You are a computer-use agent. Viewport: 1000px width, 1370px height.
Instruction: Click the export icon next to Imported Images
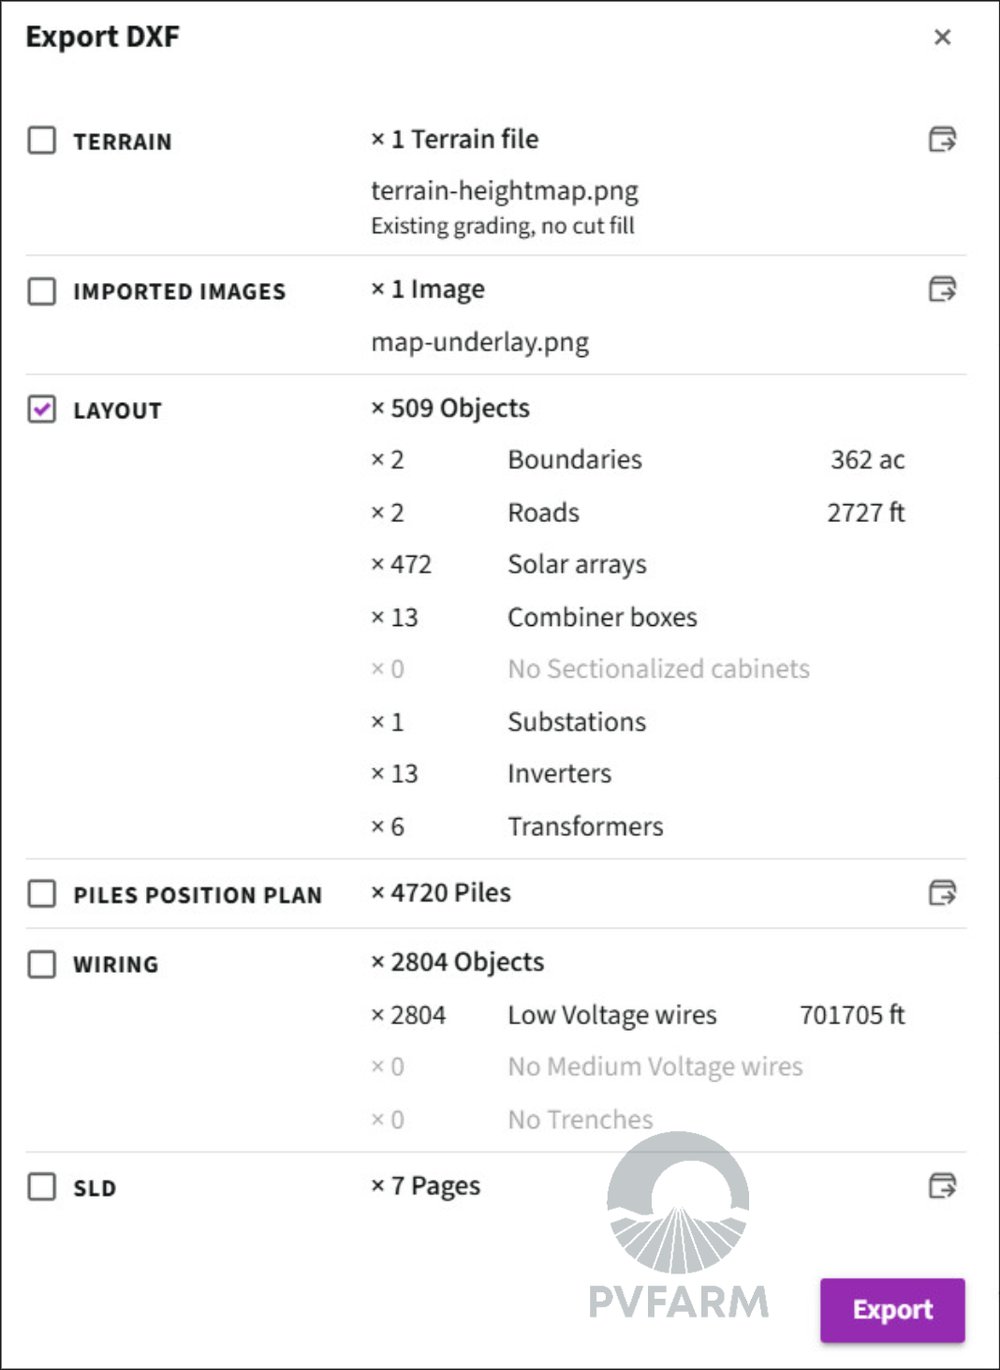[x=941, y=291]
